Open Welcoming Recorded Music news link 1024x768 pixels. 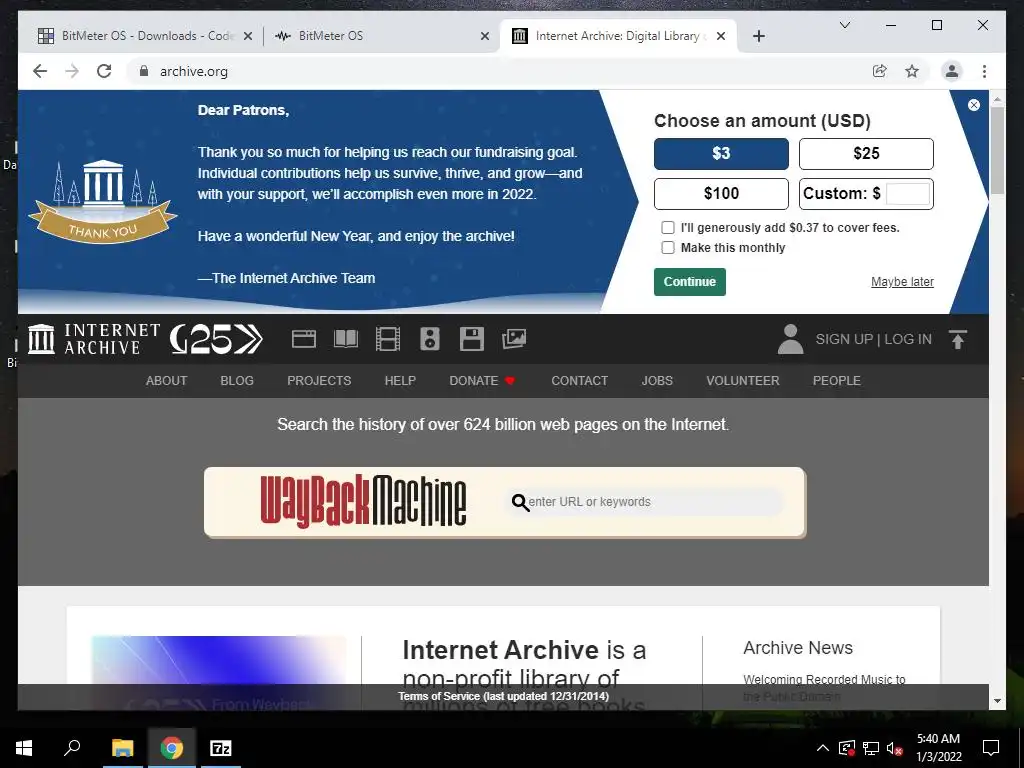[x=824, y=688]
